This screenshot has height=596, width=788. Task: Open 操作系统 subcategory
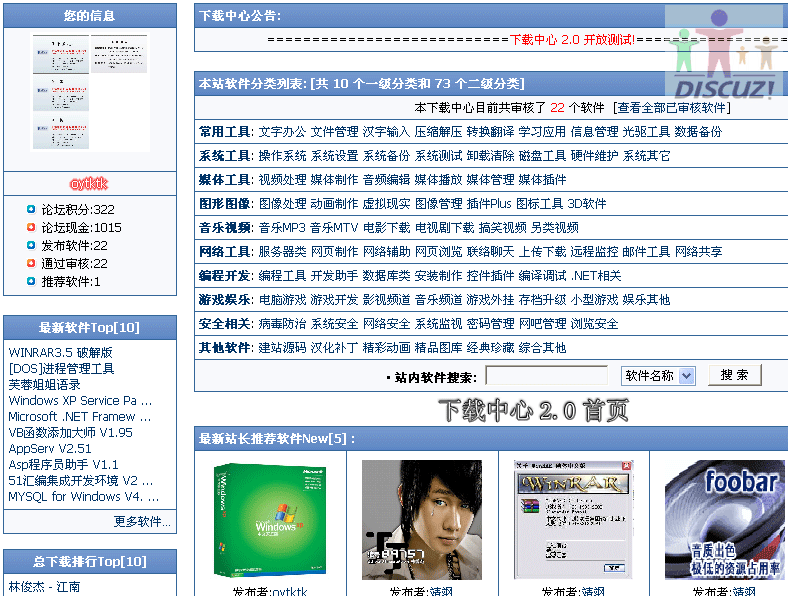point(282,156)
